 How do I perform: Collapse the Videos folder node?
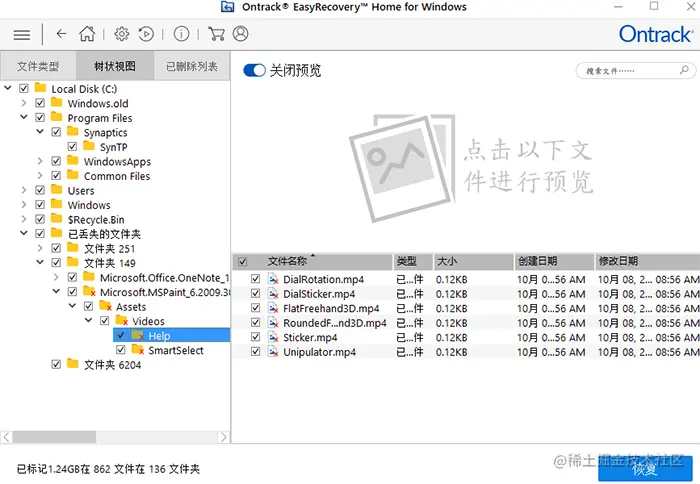(88, 320)
